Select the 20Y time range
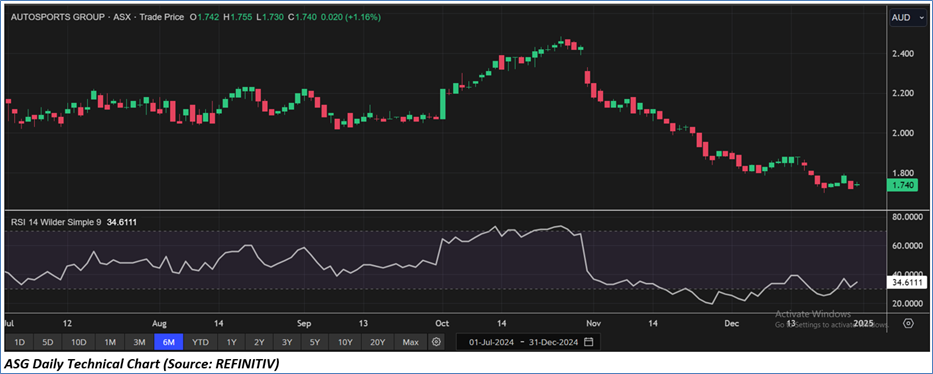This screenshot has height=374, width=933. click(x=378, y=342)
